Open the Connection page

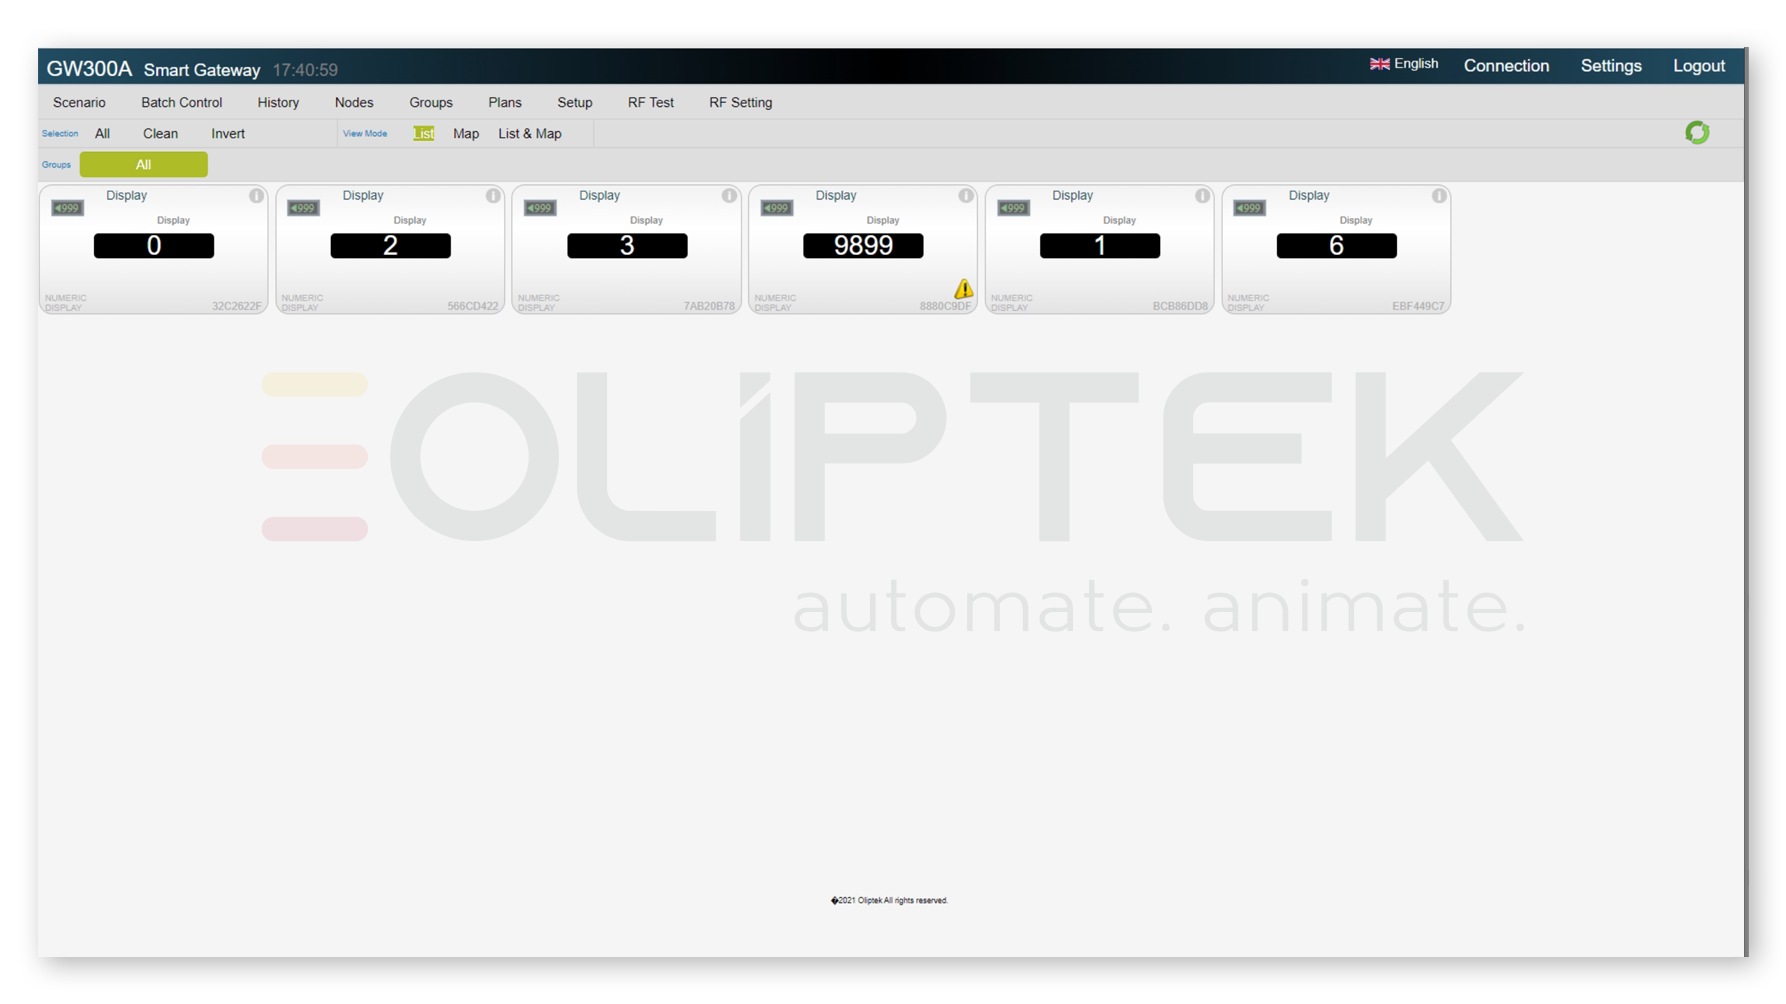1506,66
